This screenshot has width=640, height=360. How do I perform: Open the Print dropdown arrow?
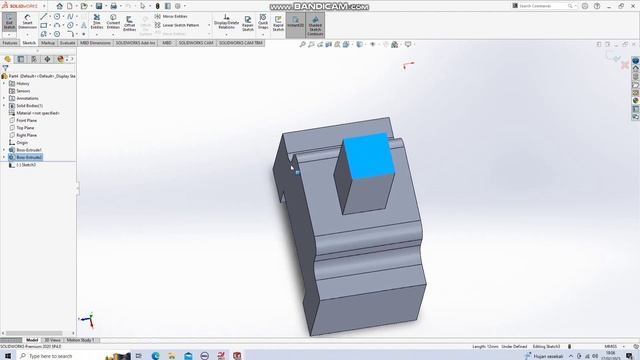click(120, 6)
